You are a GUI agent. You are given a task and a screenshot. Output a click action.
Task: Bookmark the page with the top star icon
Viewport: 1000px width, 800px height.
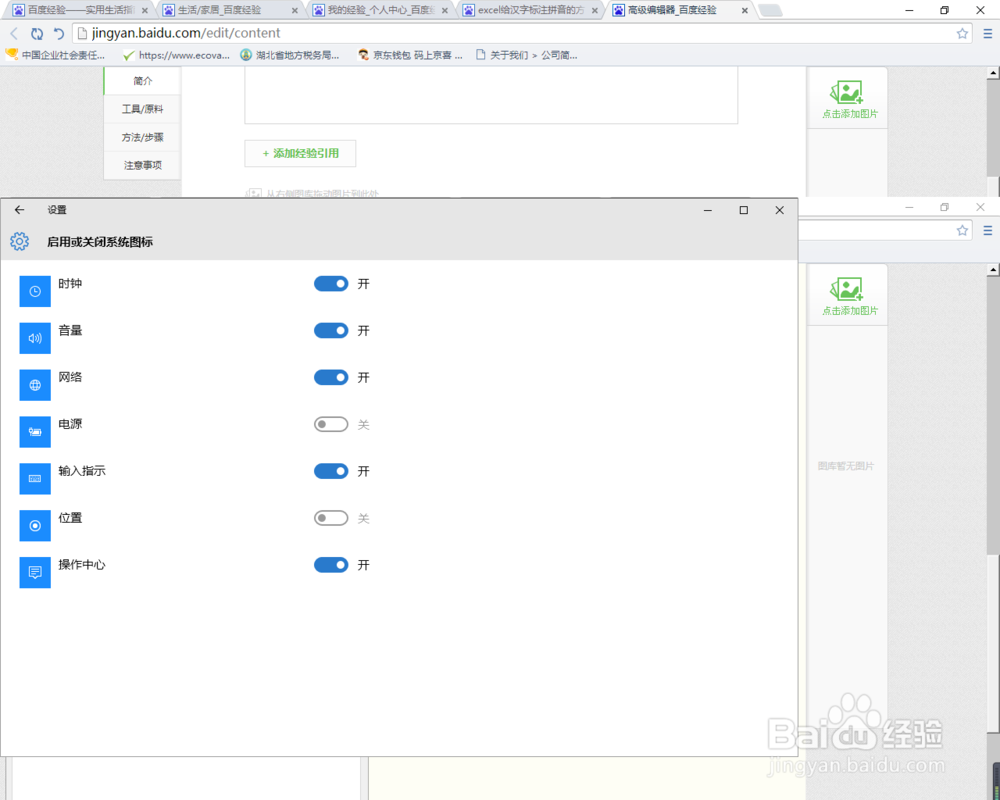[x=962, y=33]
